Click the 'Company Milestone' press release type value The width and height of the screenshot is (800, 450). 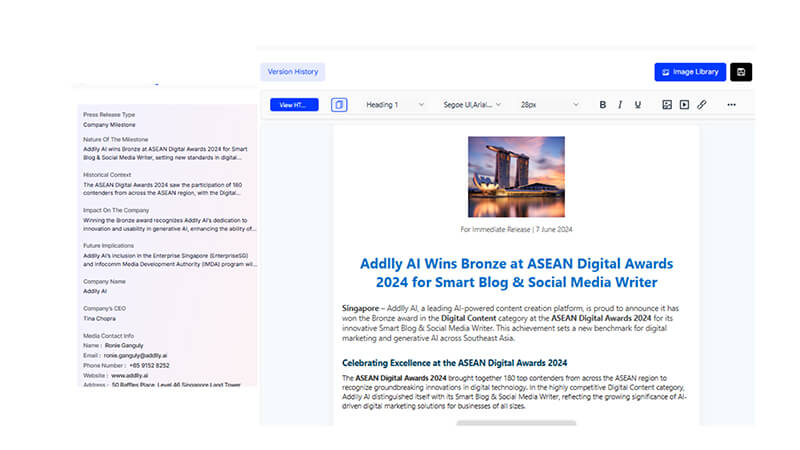(x=109, y=125)
